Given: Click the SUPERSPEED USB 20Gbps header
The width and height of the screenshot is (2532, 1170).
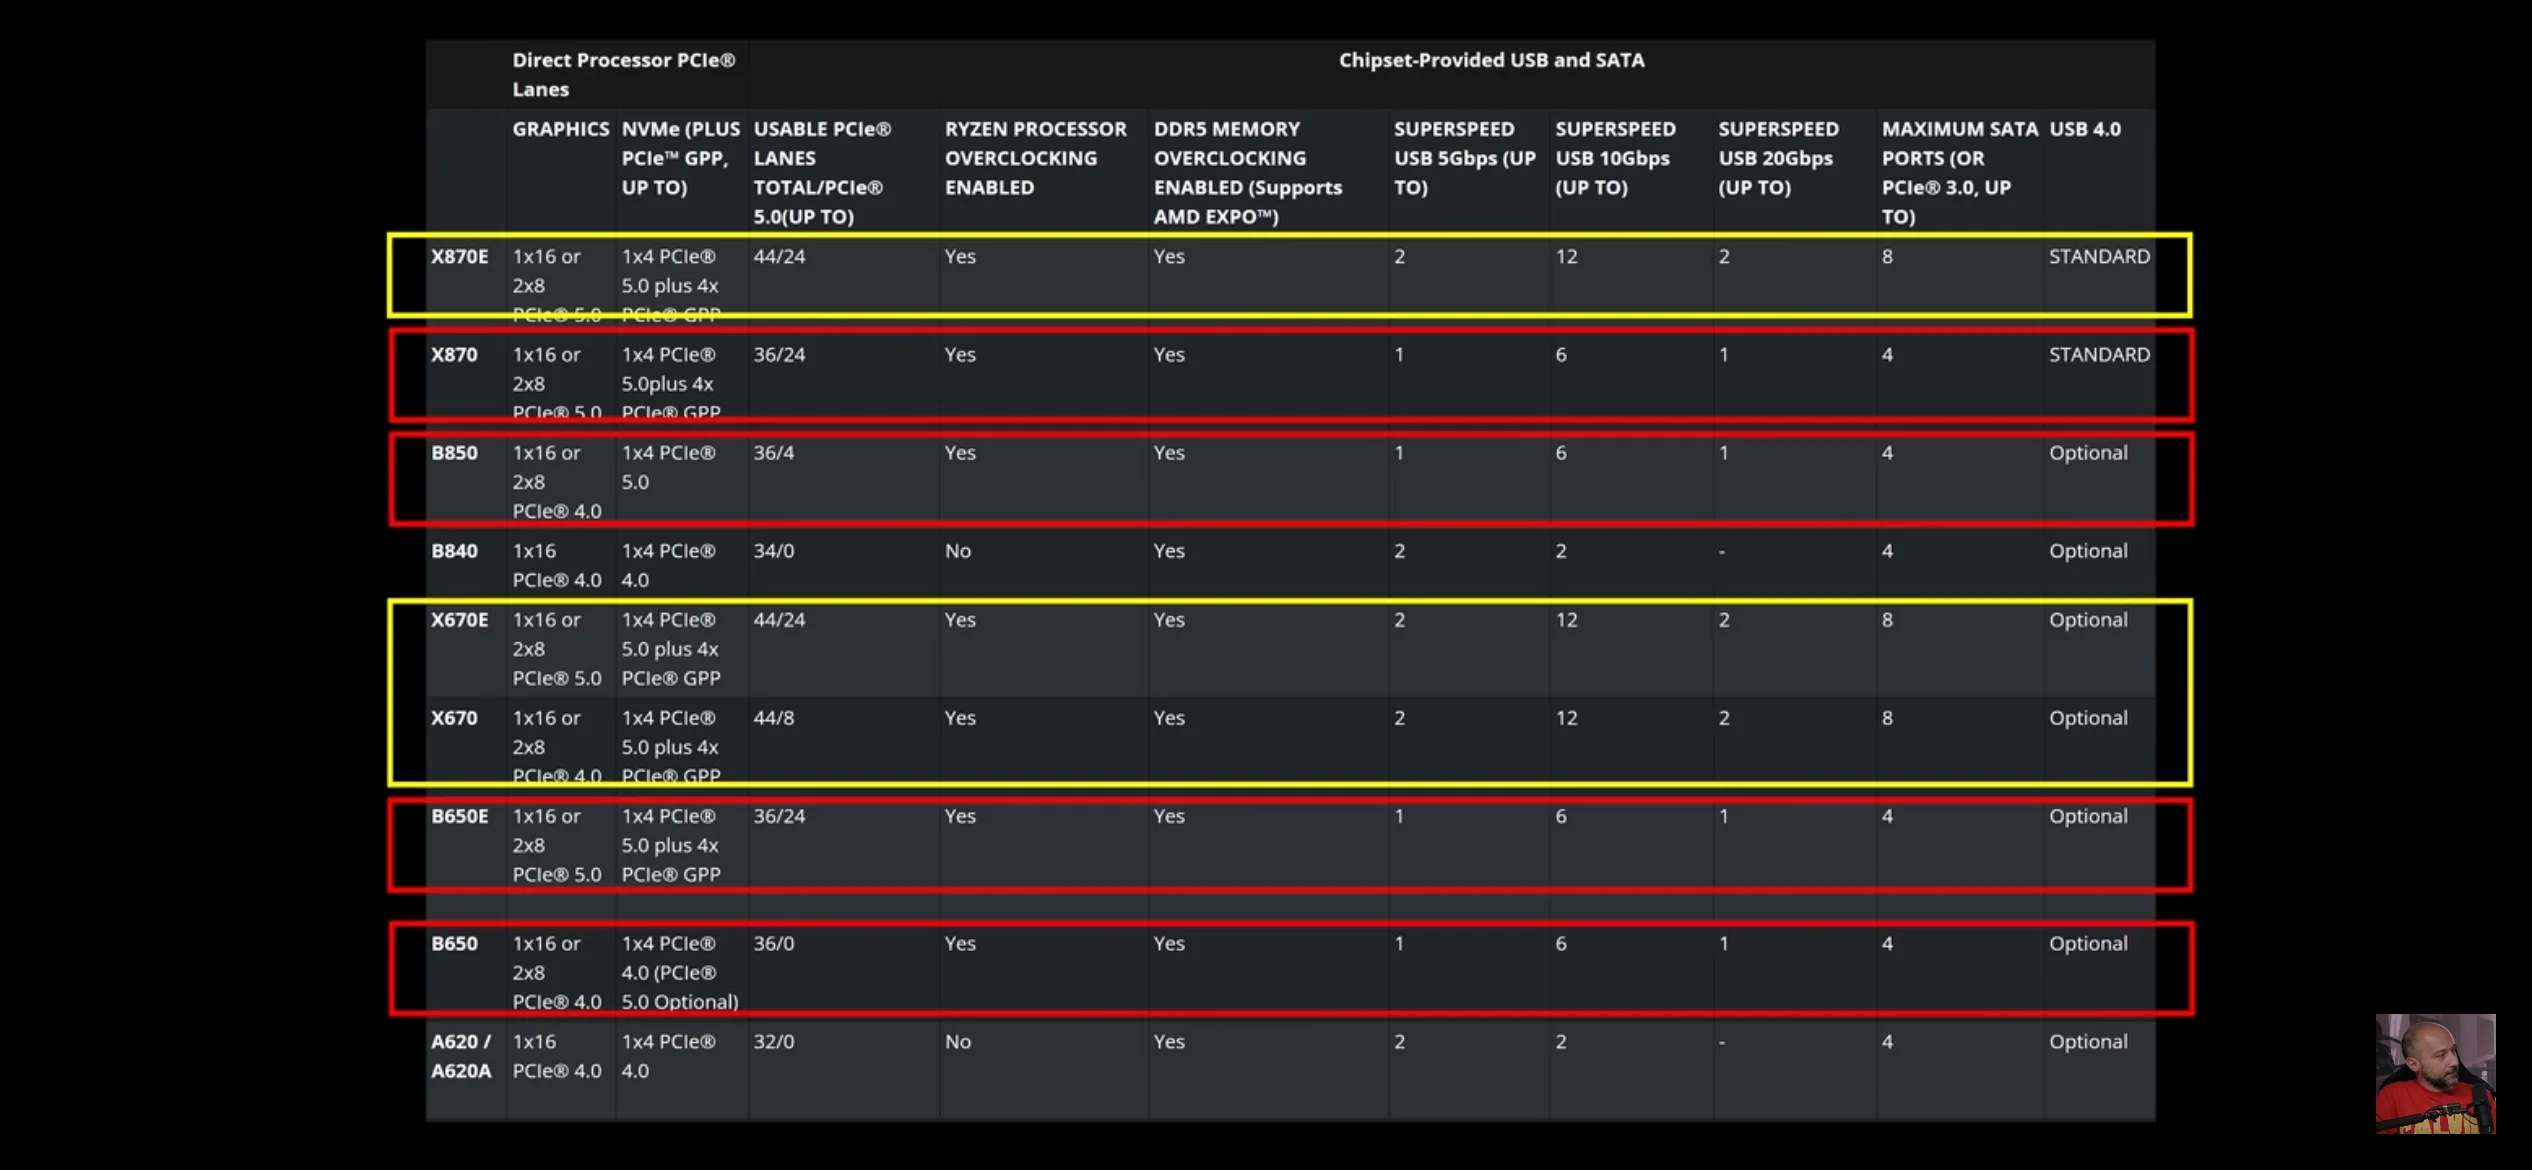Looking at the screenshot, I should [1777, 158].
